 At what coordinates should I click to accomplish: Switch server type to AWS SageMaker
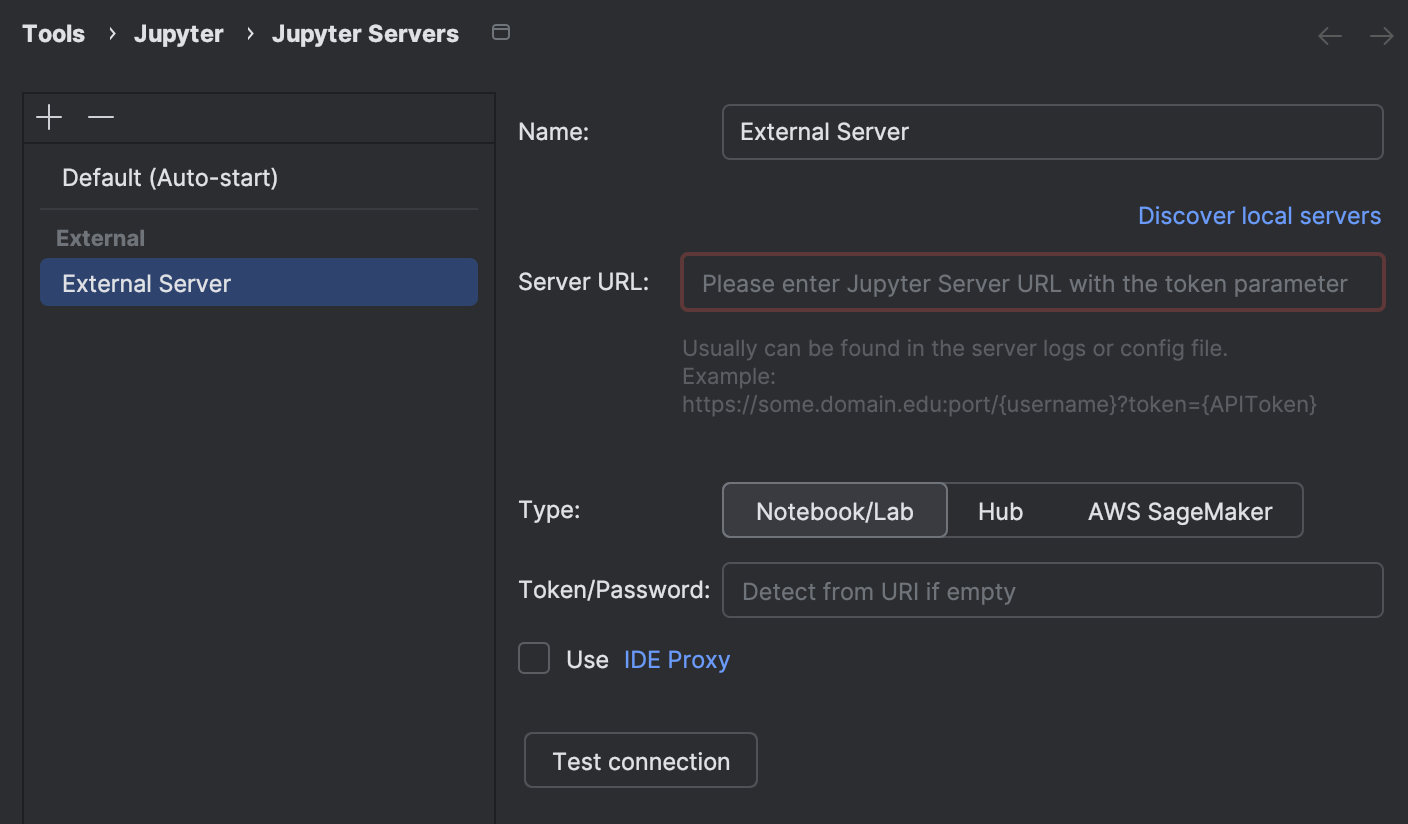point(1179,510)
